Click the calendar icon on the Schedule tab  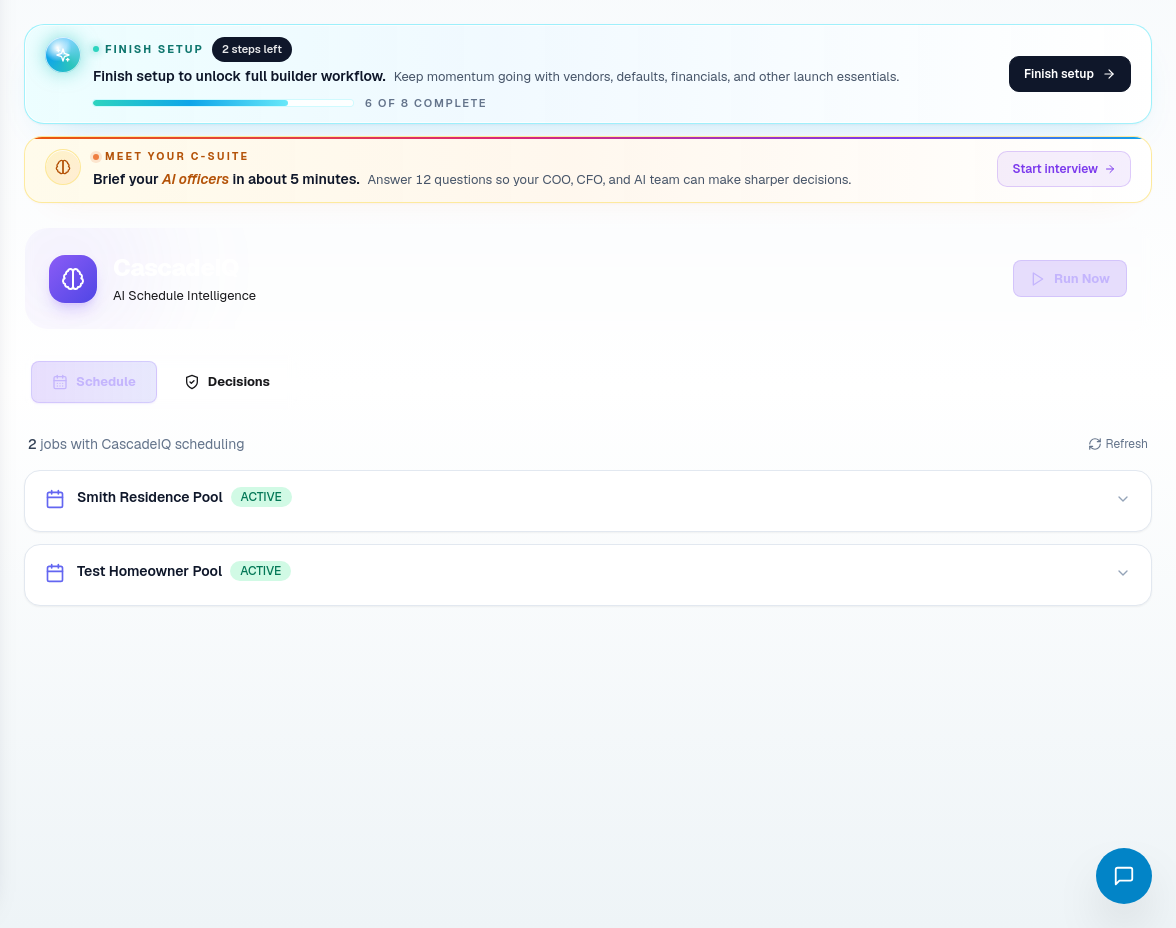click(x=60, y=382)
